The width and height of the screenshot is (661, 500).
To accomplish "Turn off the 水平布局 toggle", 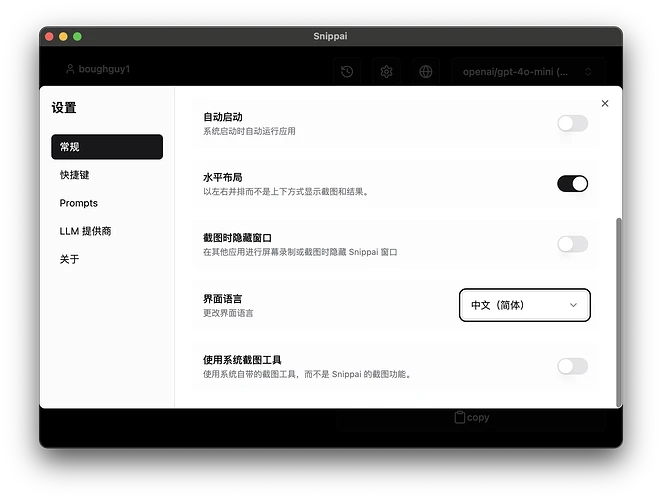I will click(572, 184).
